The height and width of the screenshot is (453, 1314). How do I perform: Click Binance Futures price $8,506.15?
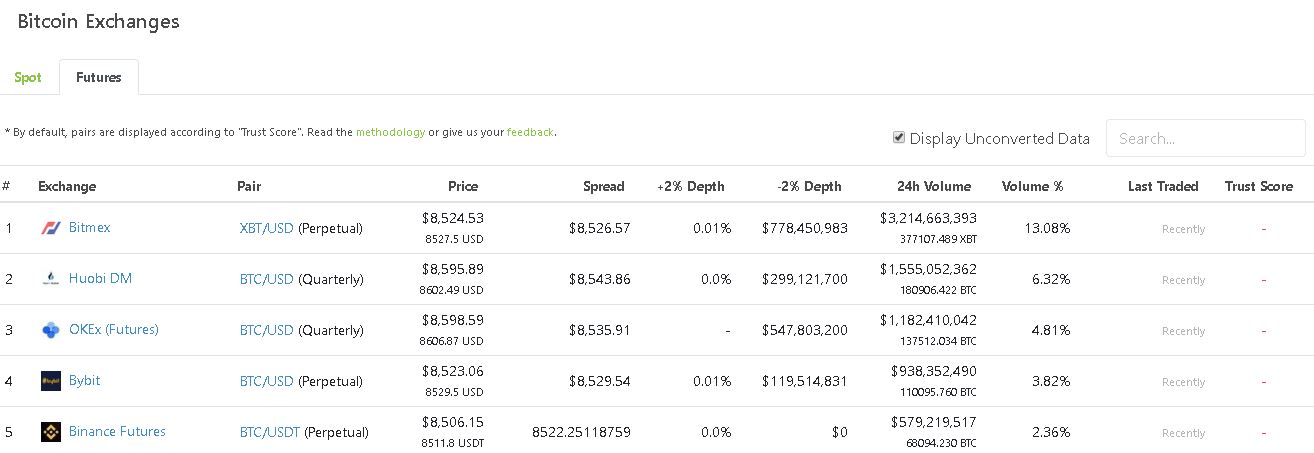coord(453,421)
